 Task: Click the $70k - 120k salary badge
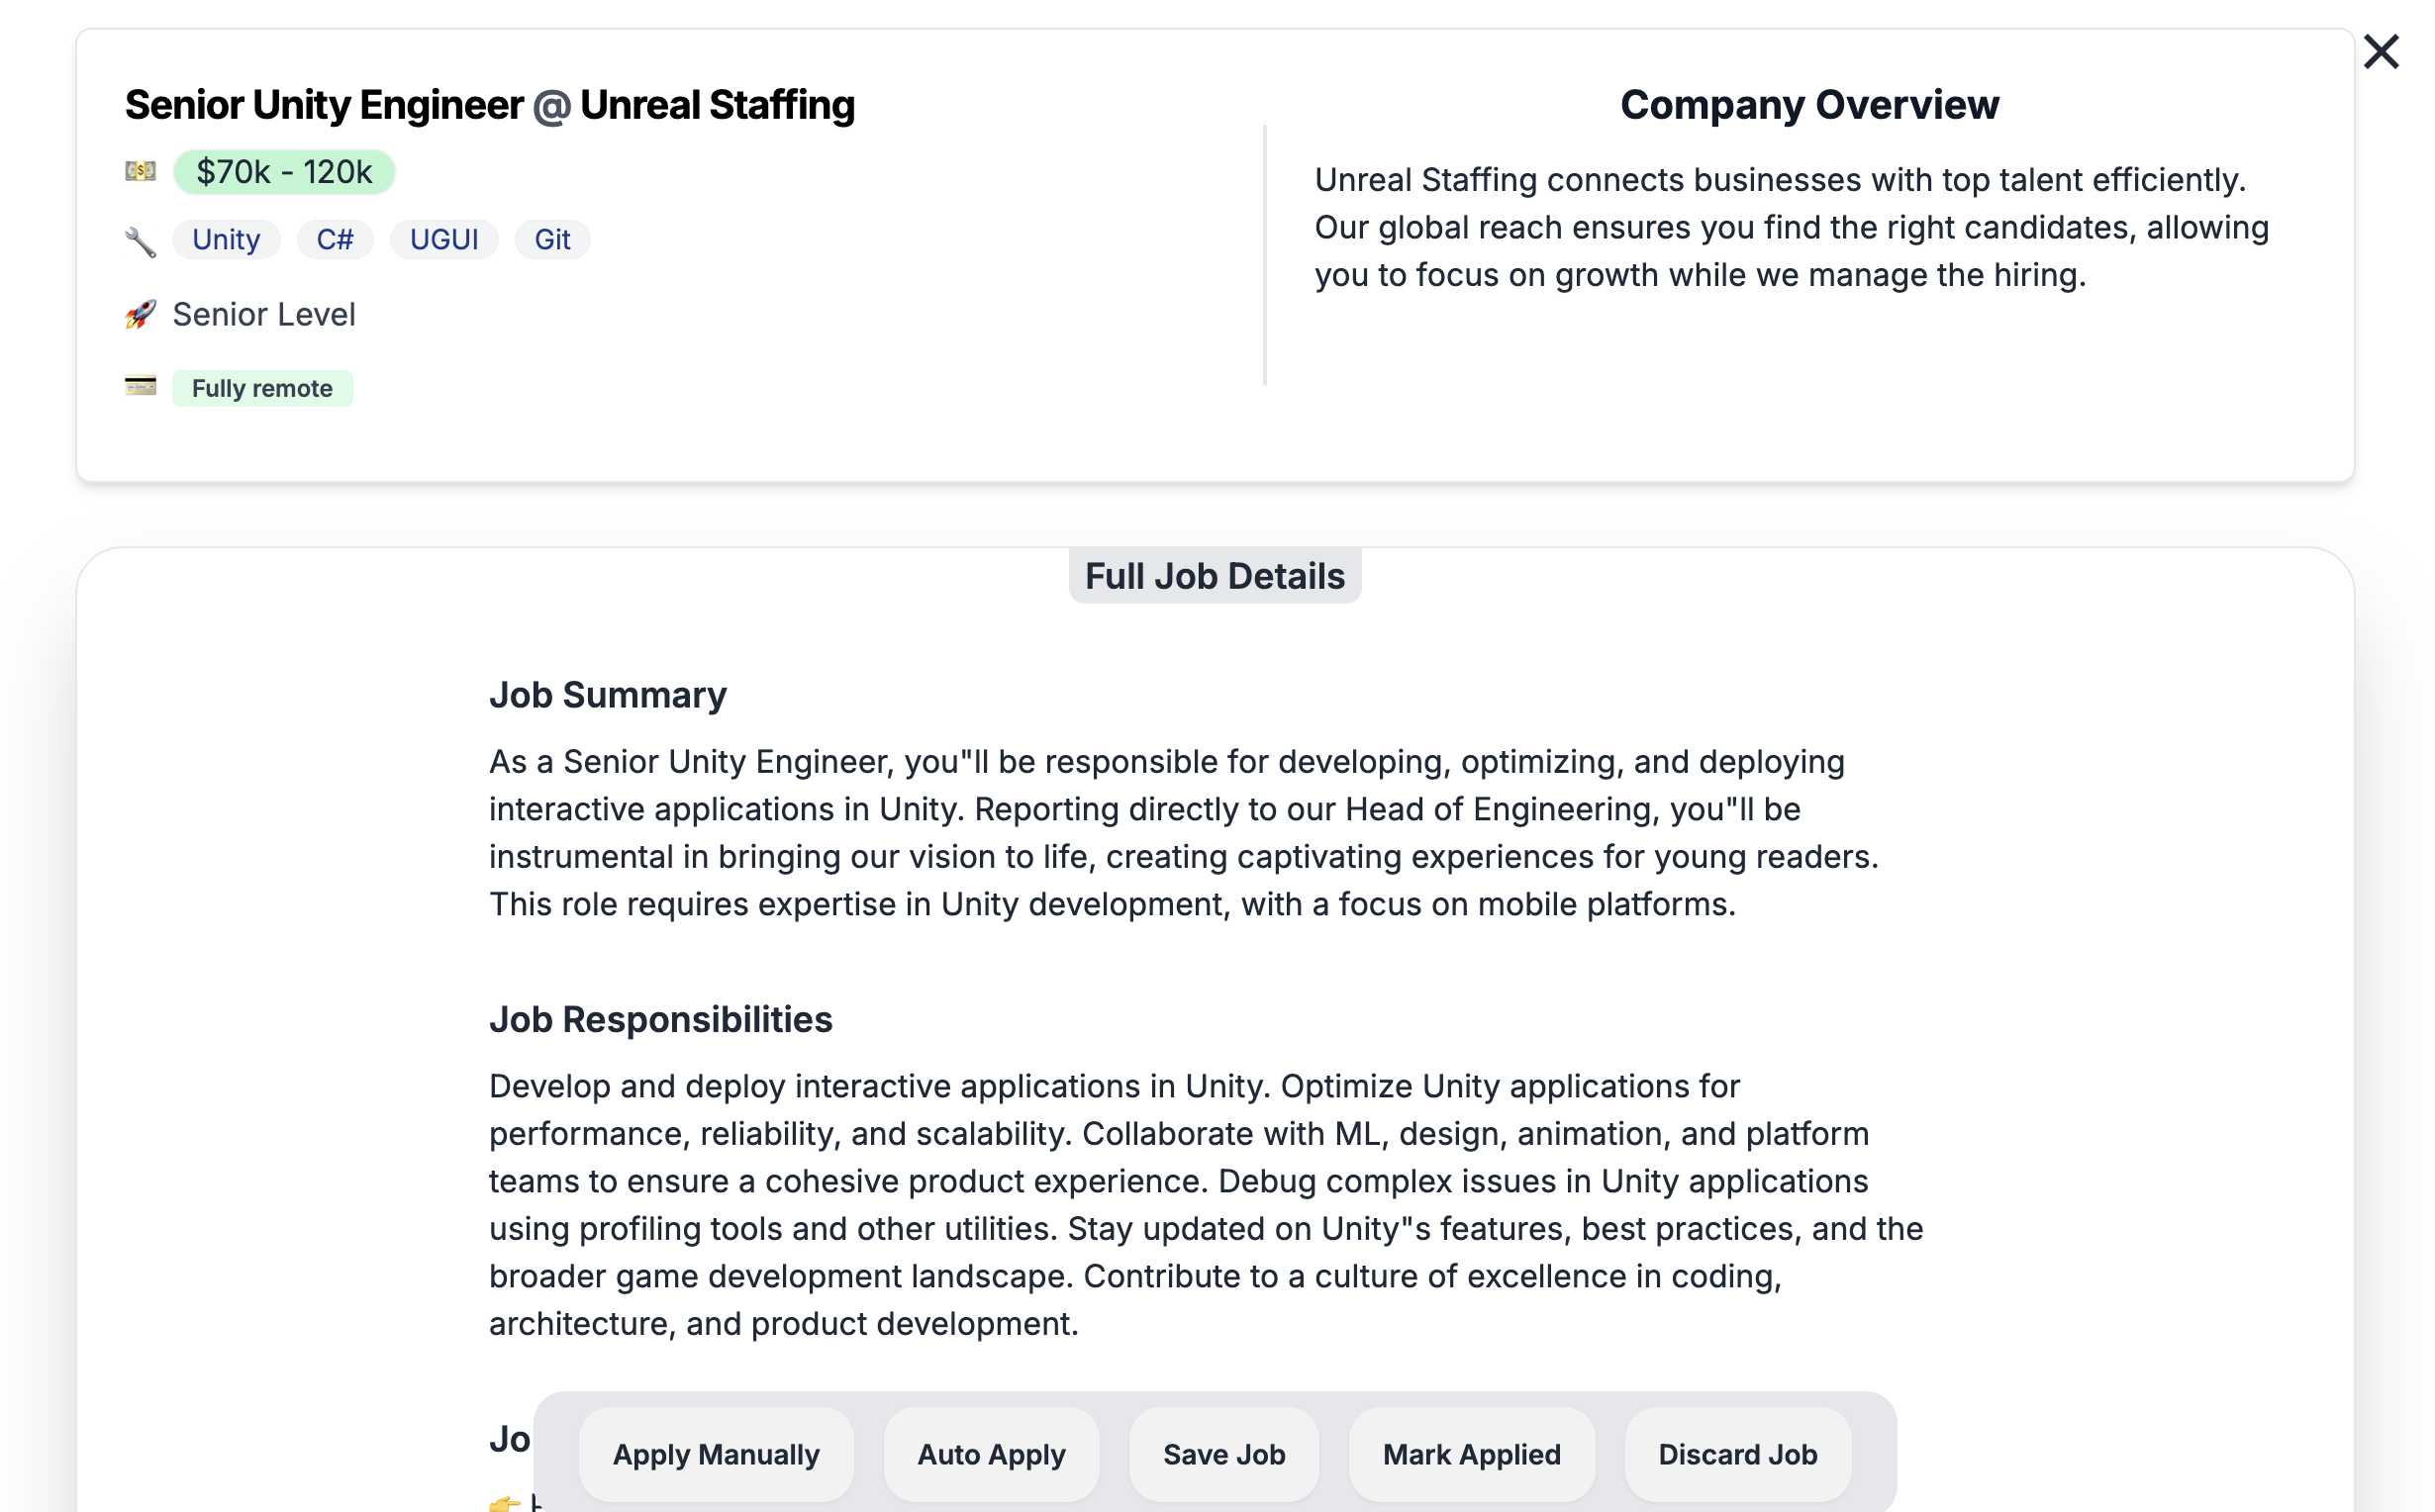pos(284,172)
